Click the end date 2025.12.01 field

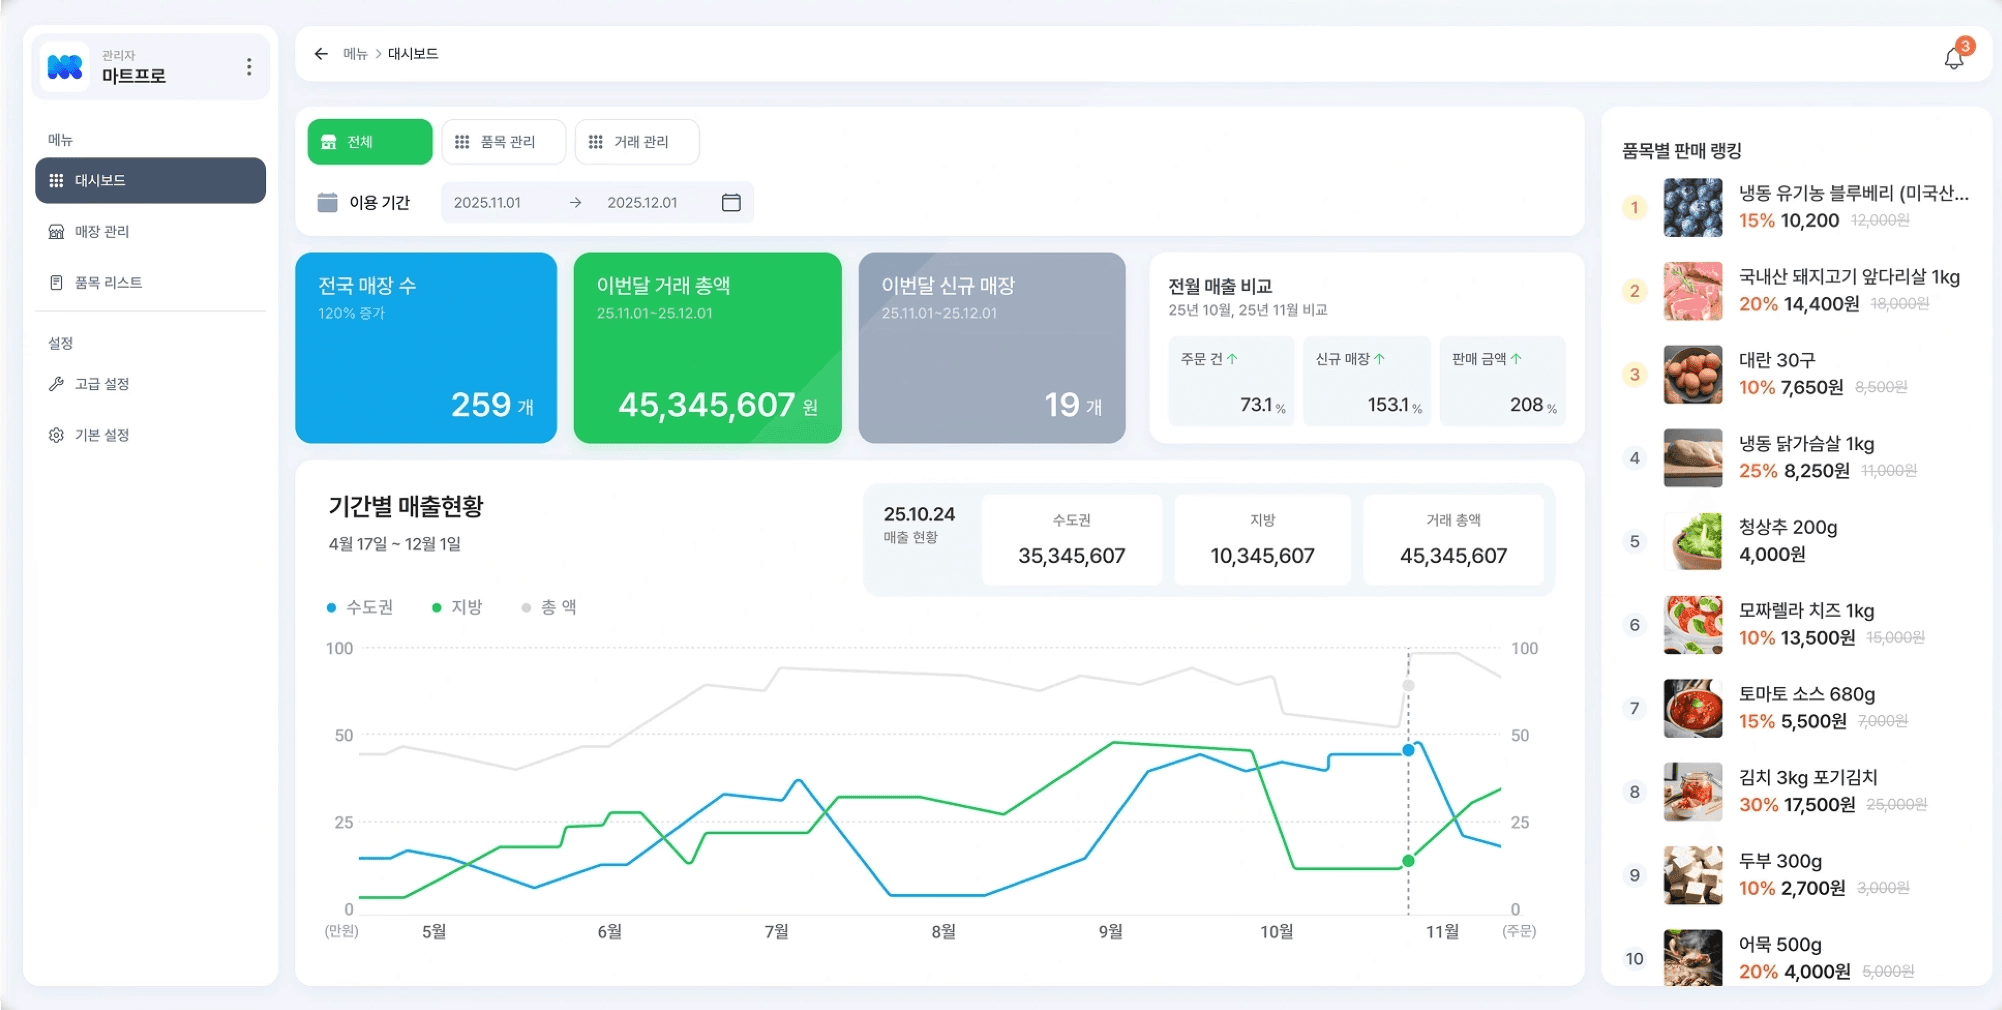pyautogui.click(x=642, y=202)
